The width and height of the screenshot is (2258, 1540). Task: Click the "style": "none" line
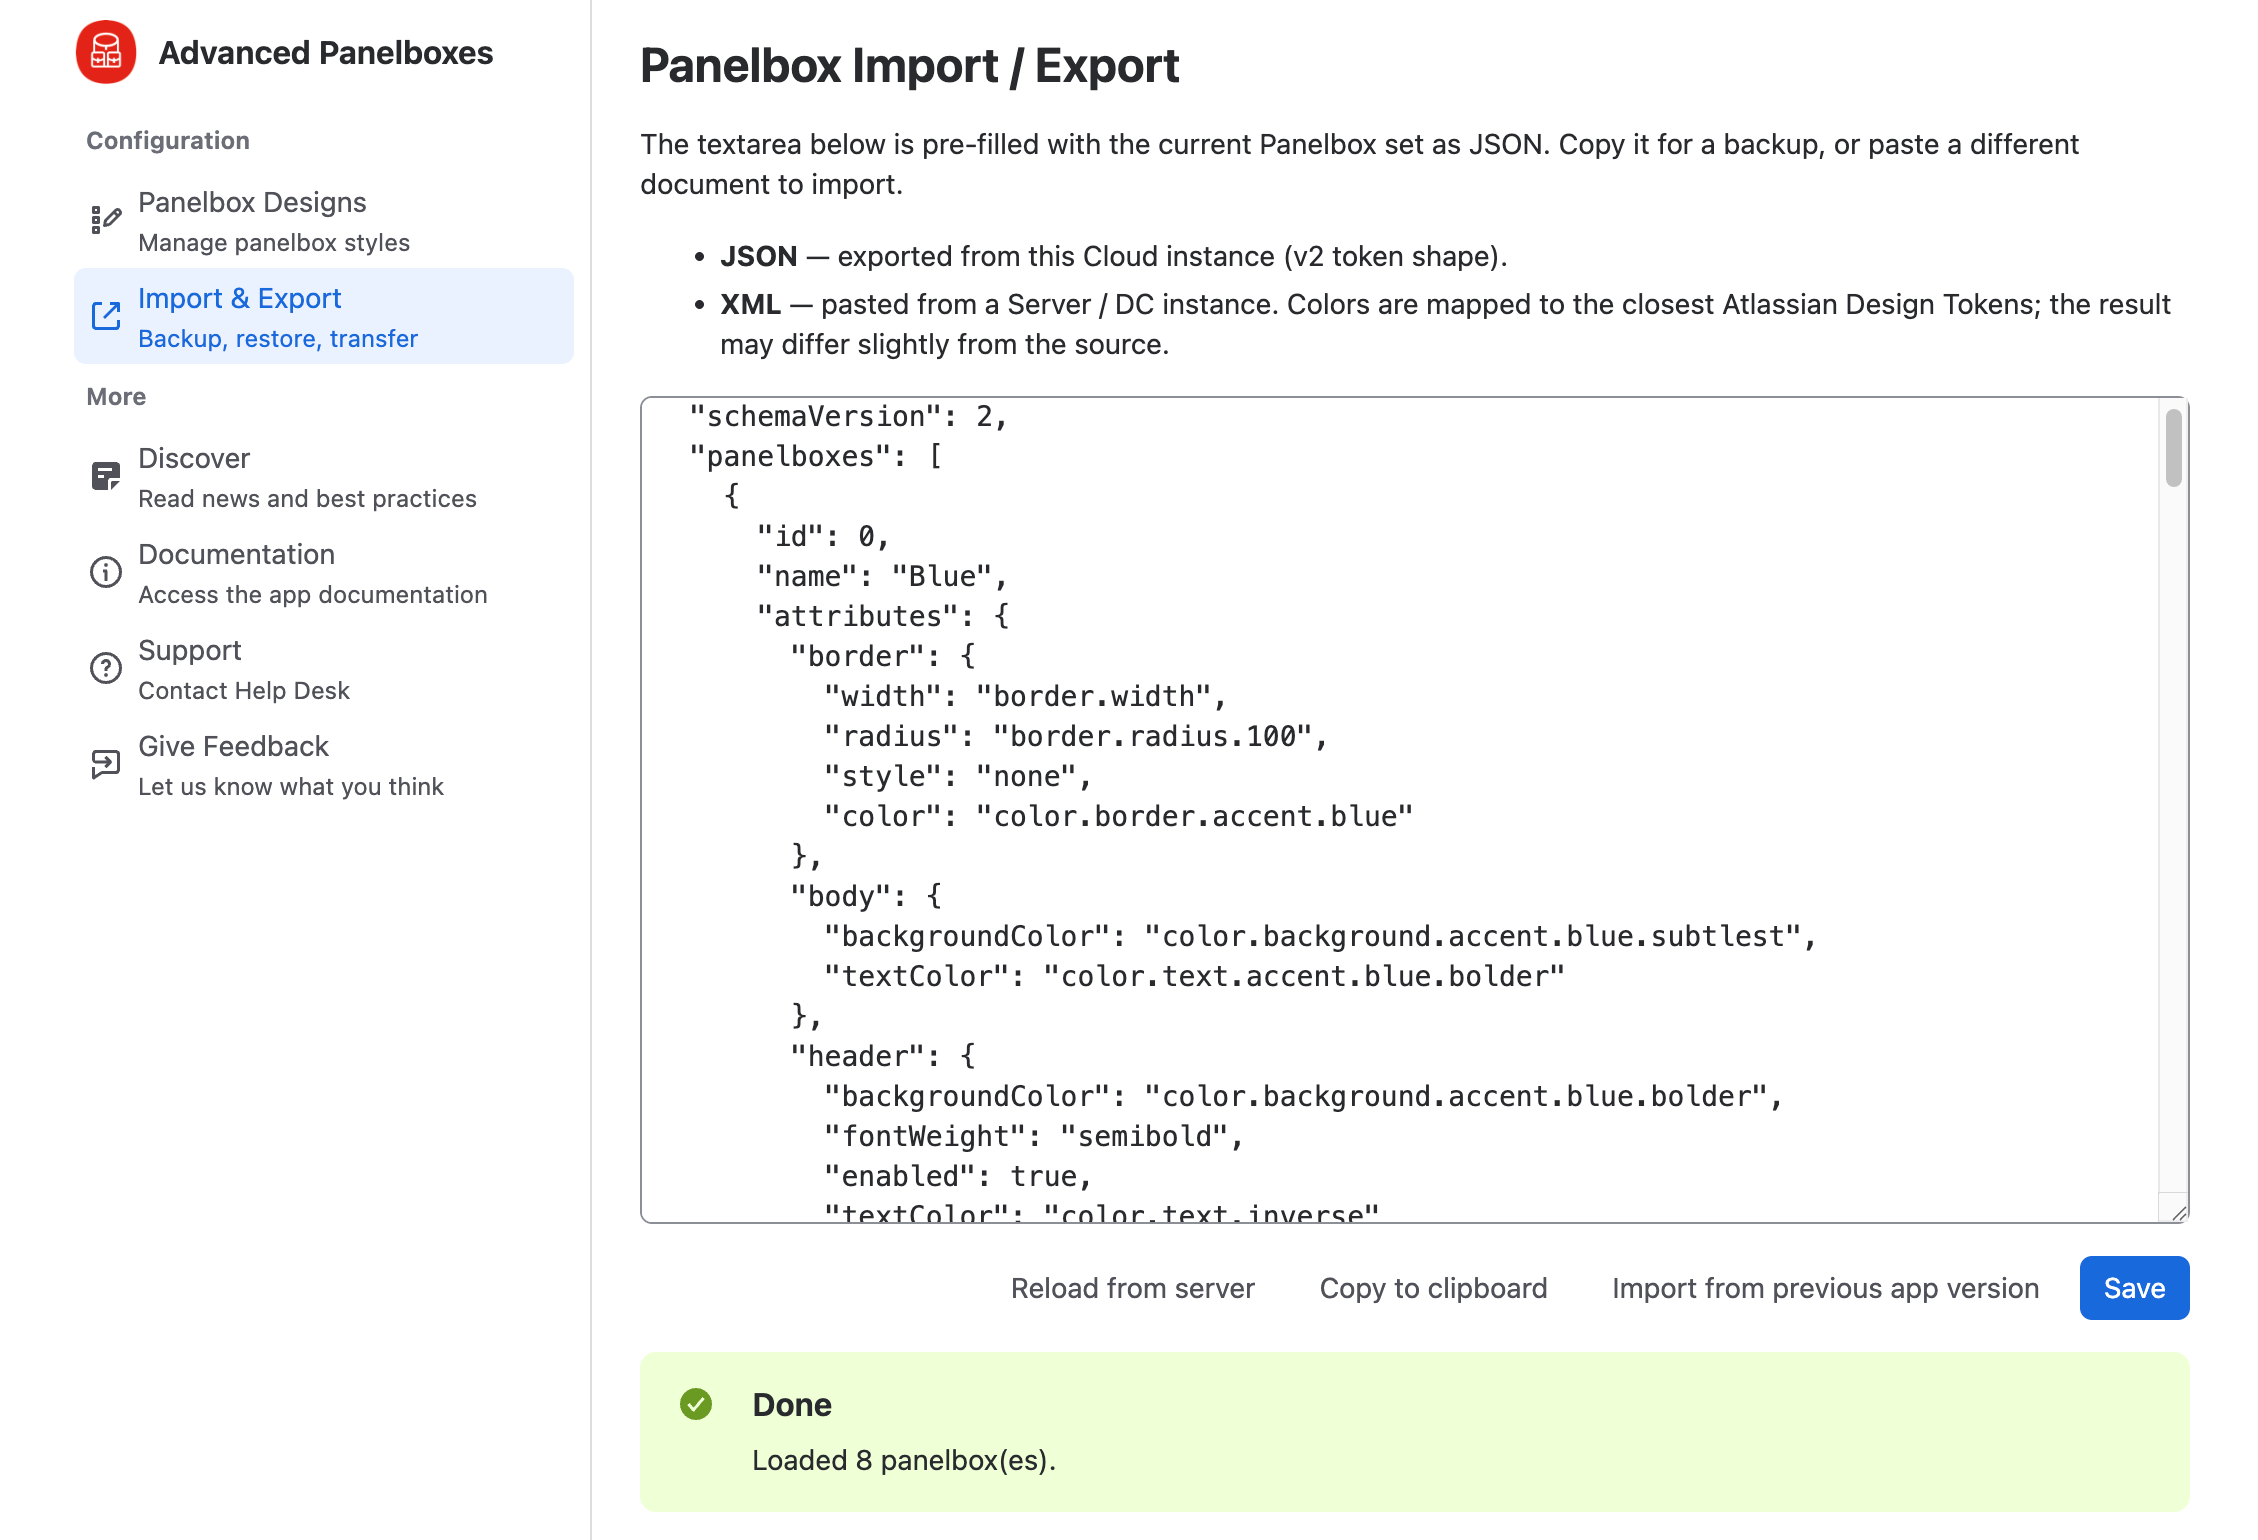pyautogui.click(x=957, y=776)
